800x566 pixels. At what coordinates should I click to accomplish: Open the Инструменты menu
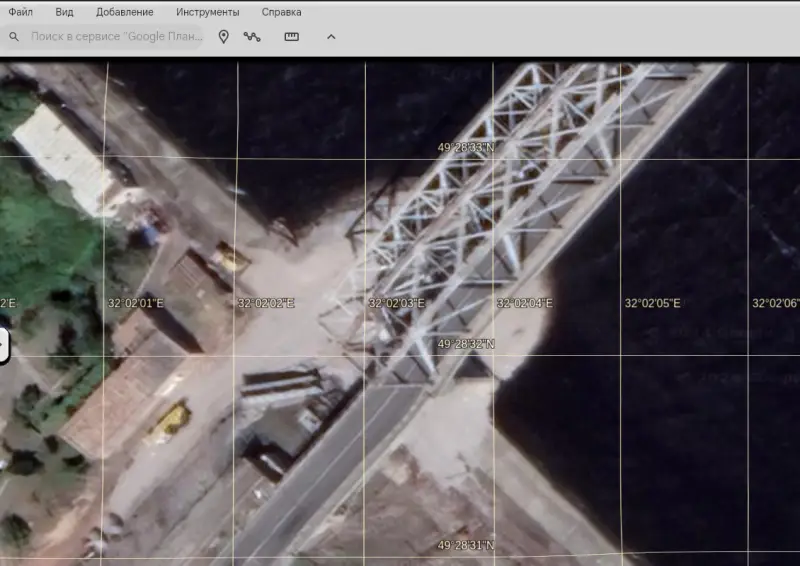coord(207,12)
